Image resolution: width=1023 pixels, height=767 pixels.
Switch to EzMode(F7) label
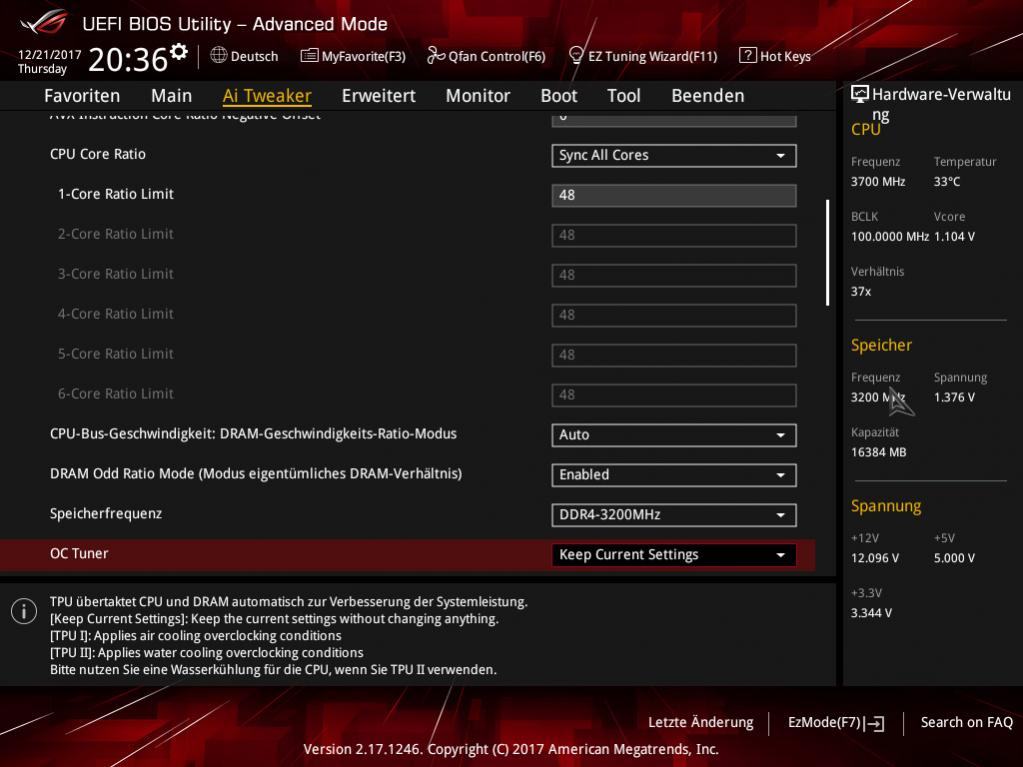[824, 723]
